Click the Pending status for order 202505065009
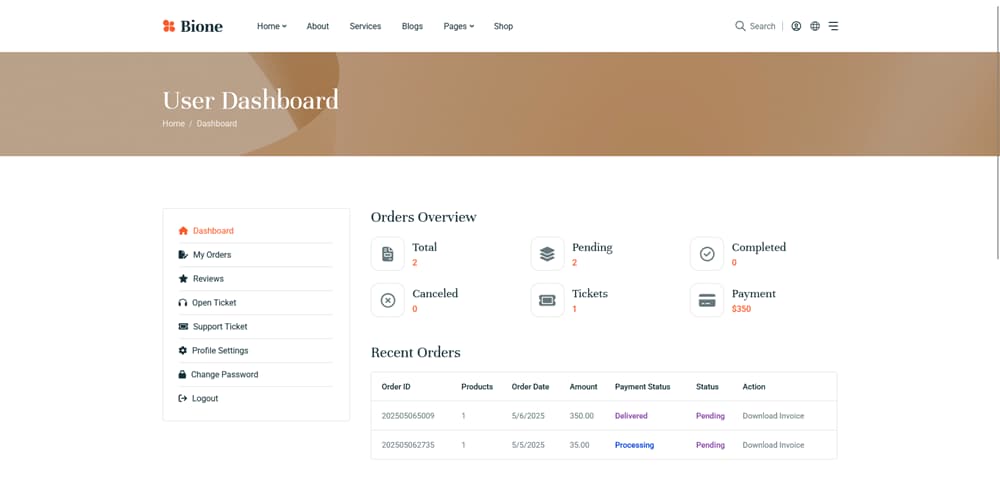Viewport: 1000px width, 493px height. coord(710,416)
